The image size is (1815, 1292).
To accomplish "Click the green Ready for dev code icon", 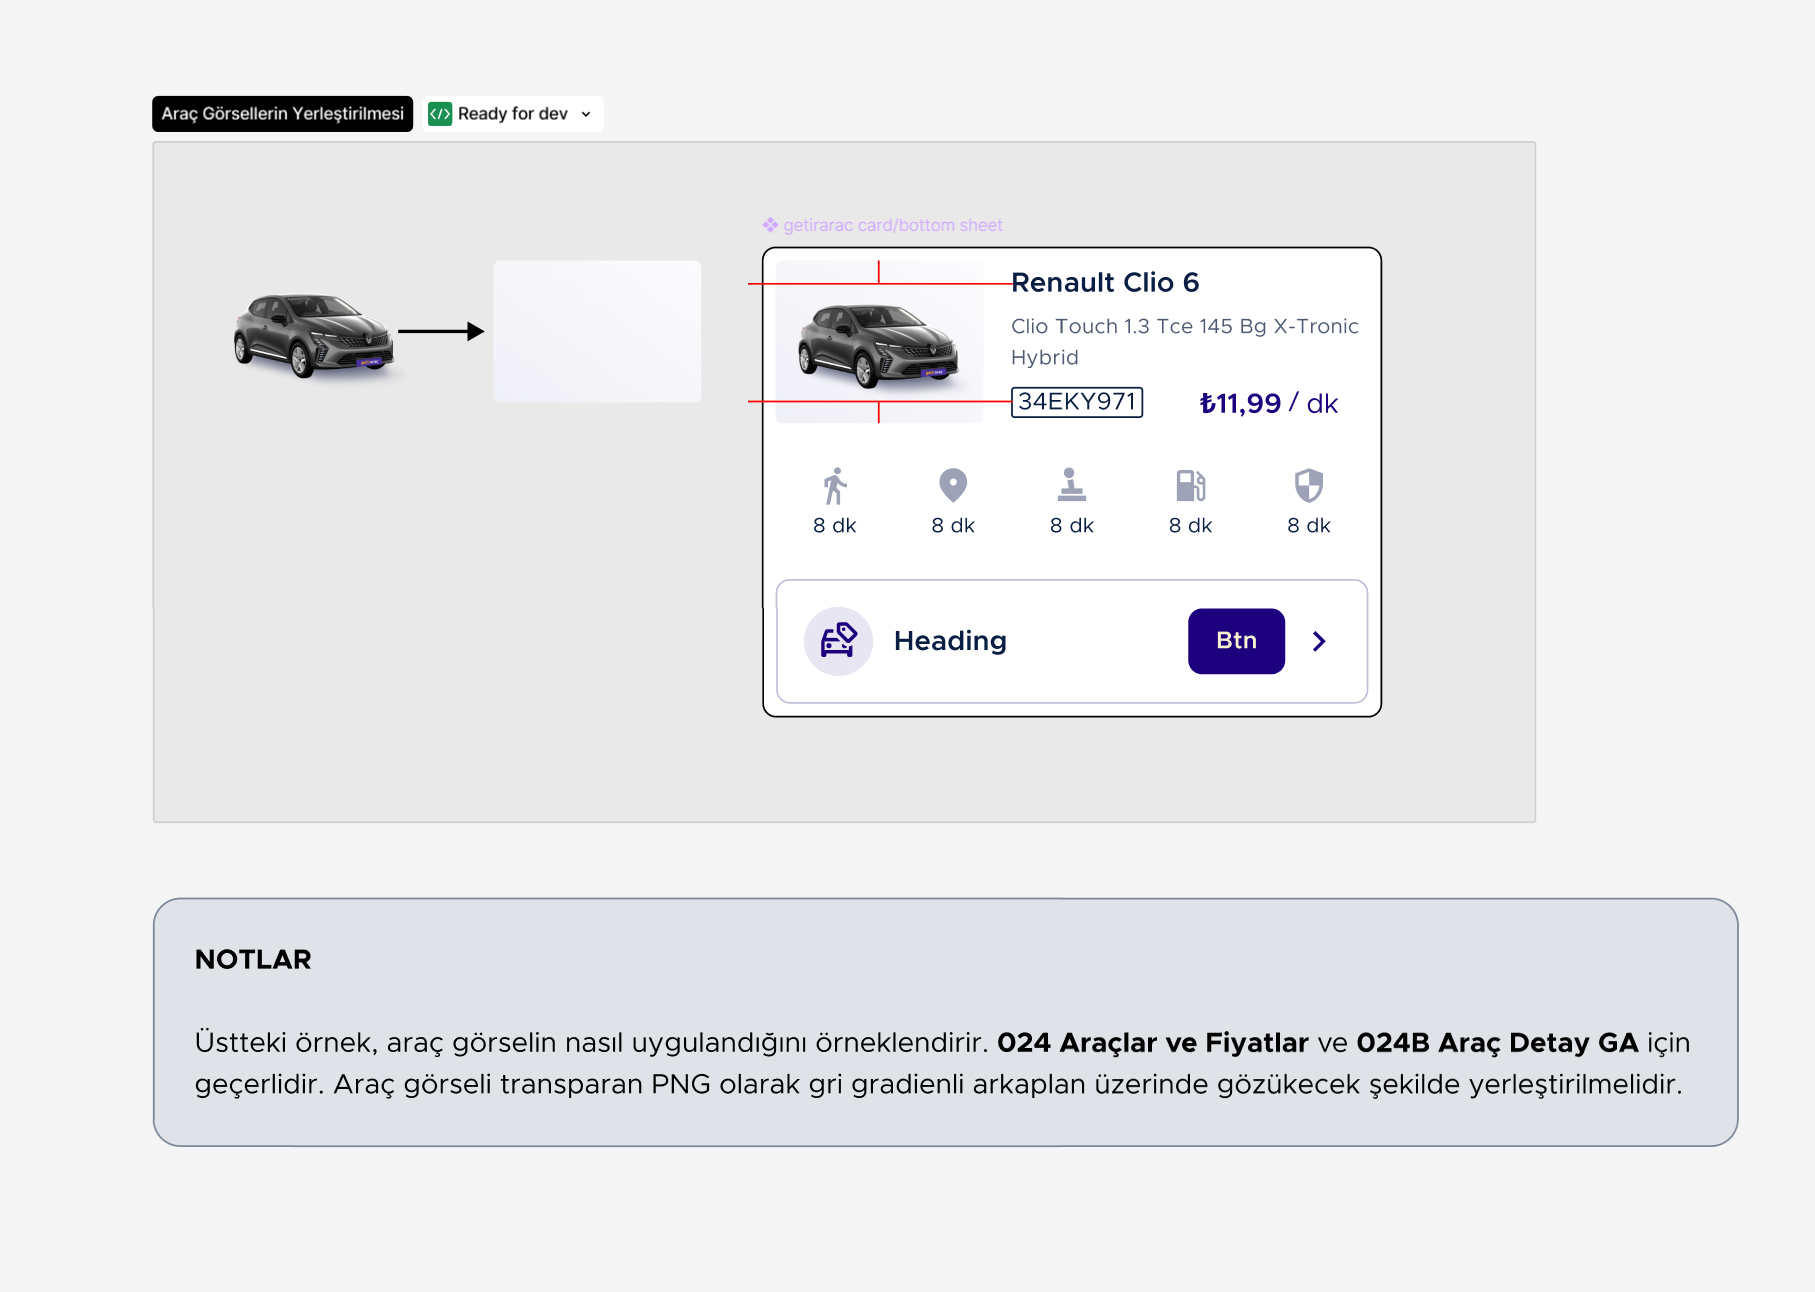I will click(440, 114).
